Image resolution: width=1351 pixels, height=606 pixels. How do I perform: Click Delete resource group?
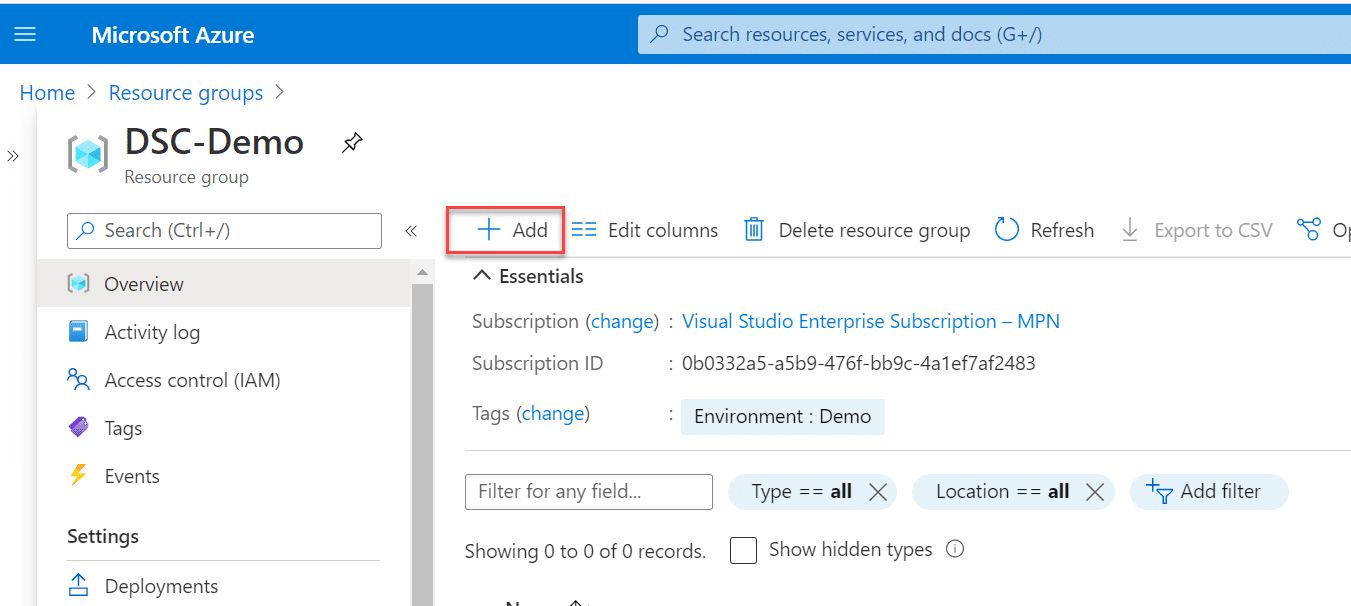[x=857, y=230]
